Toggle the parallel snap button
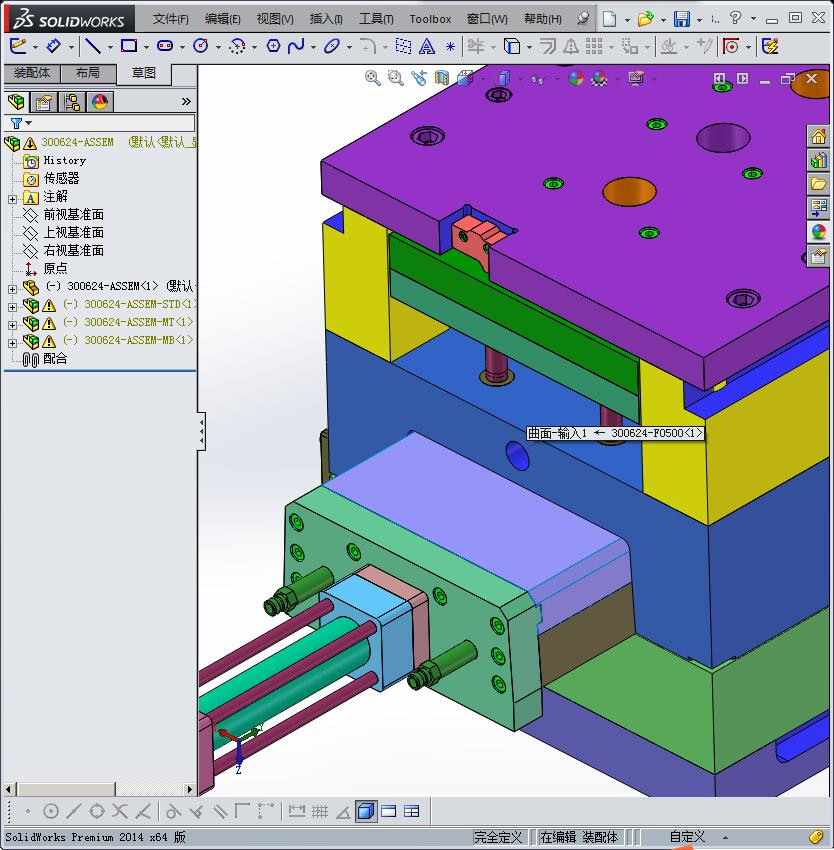The height and width of the screenshot is (850, 834). pos(220,812)
